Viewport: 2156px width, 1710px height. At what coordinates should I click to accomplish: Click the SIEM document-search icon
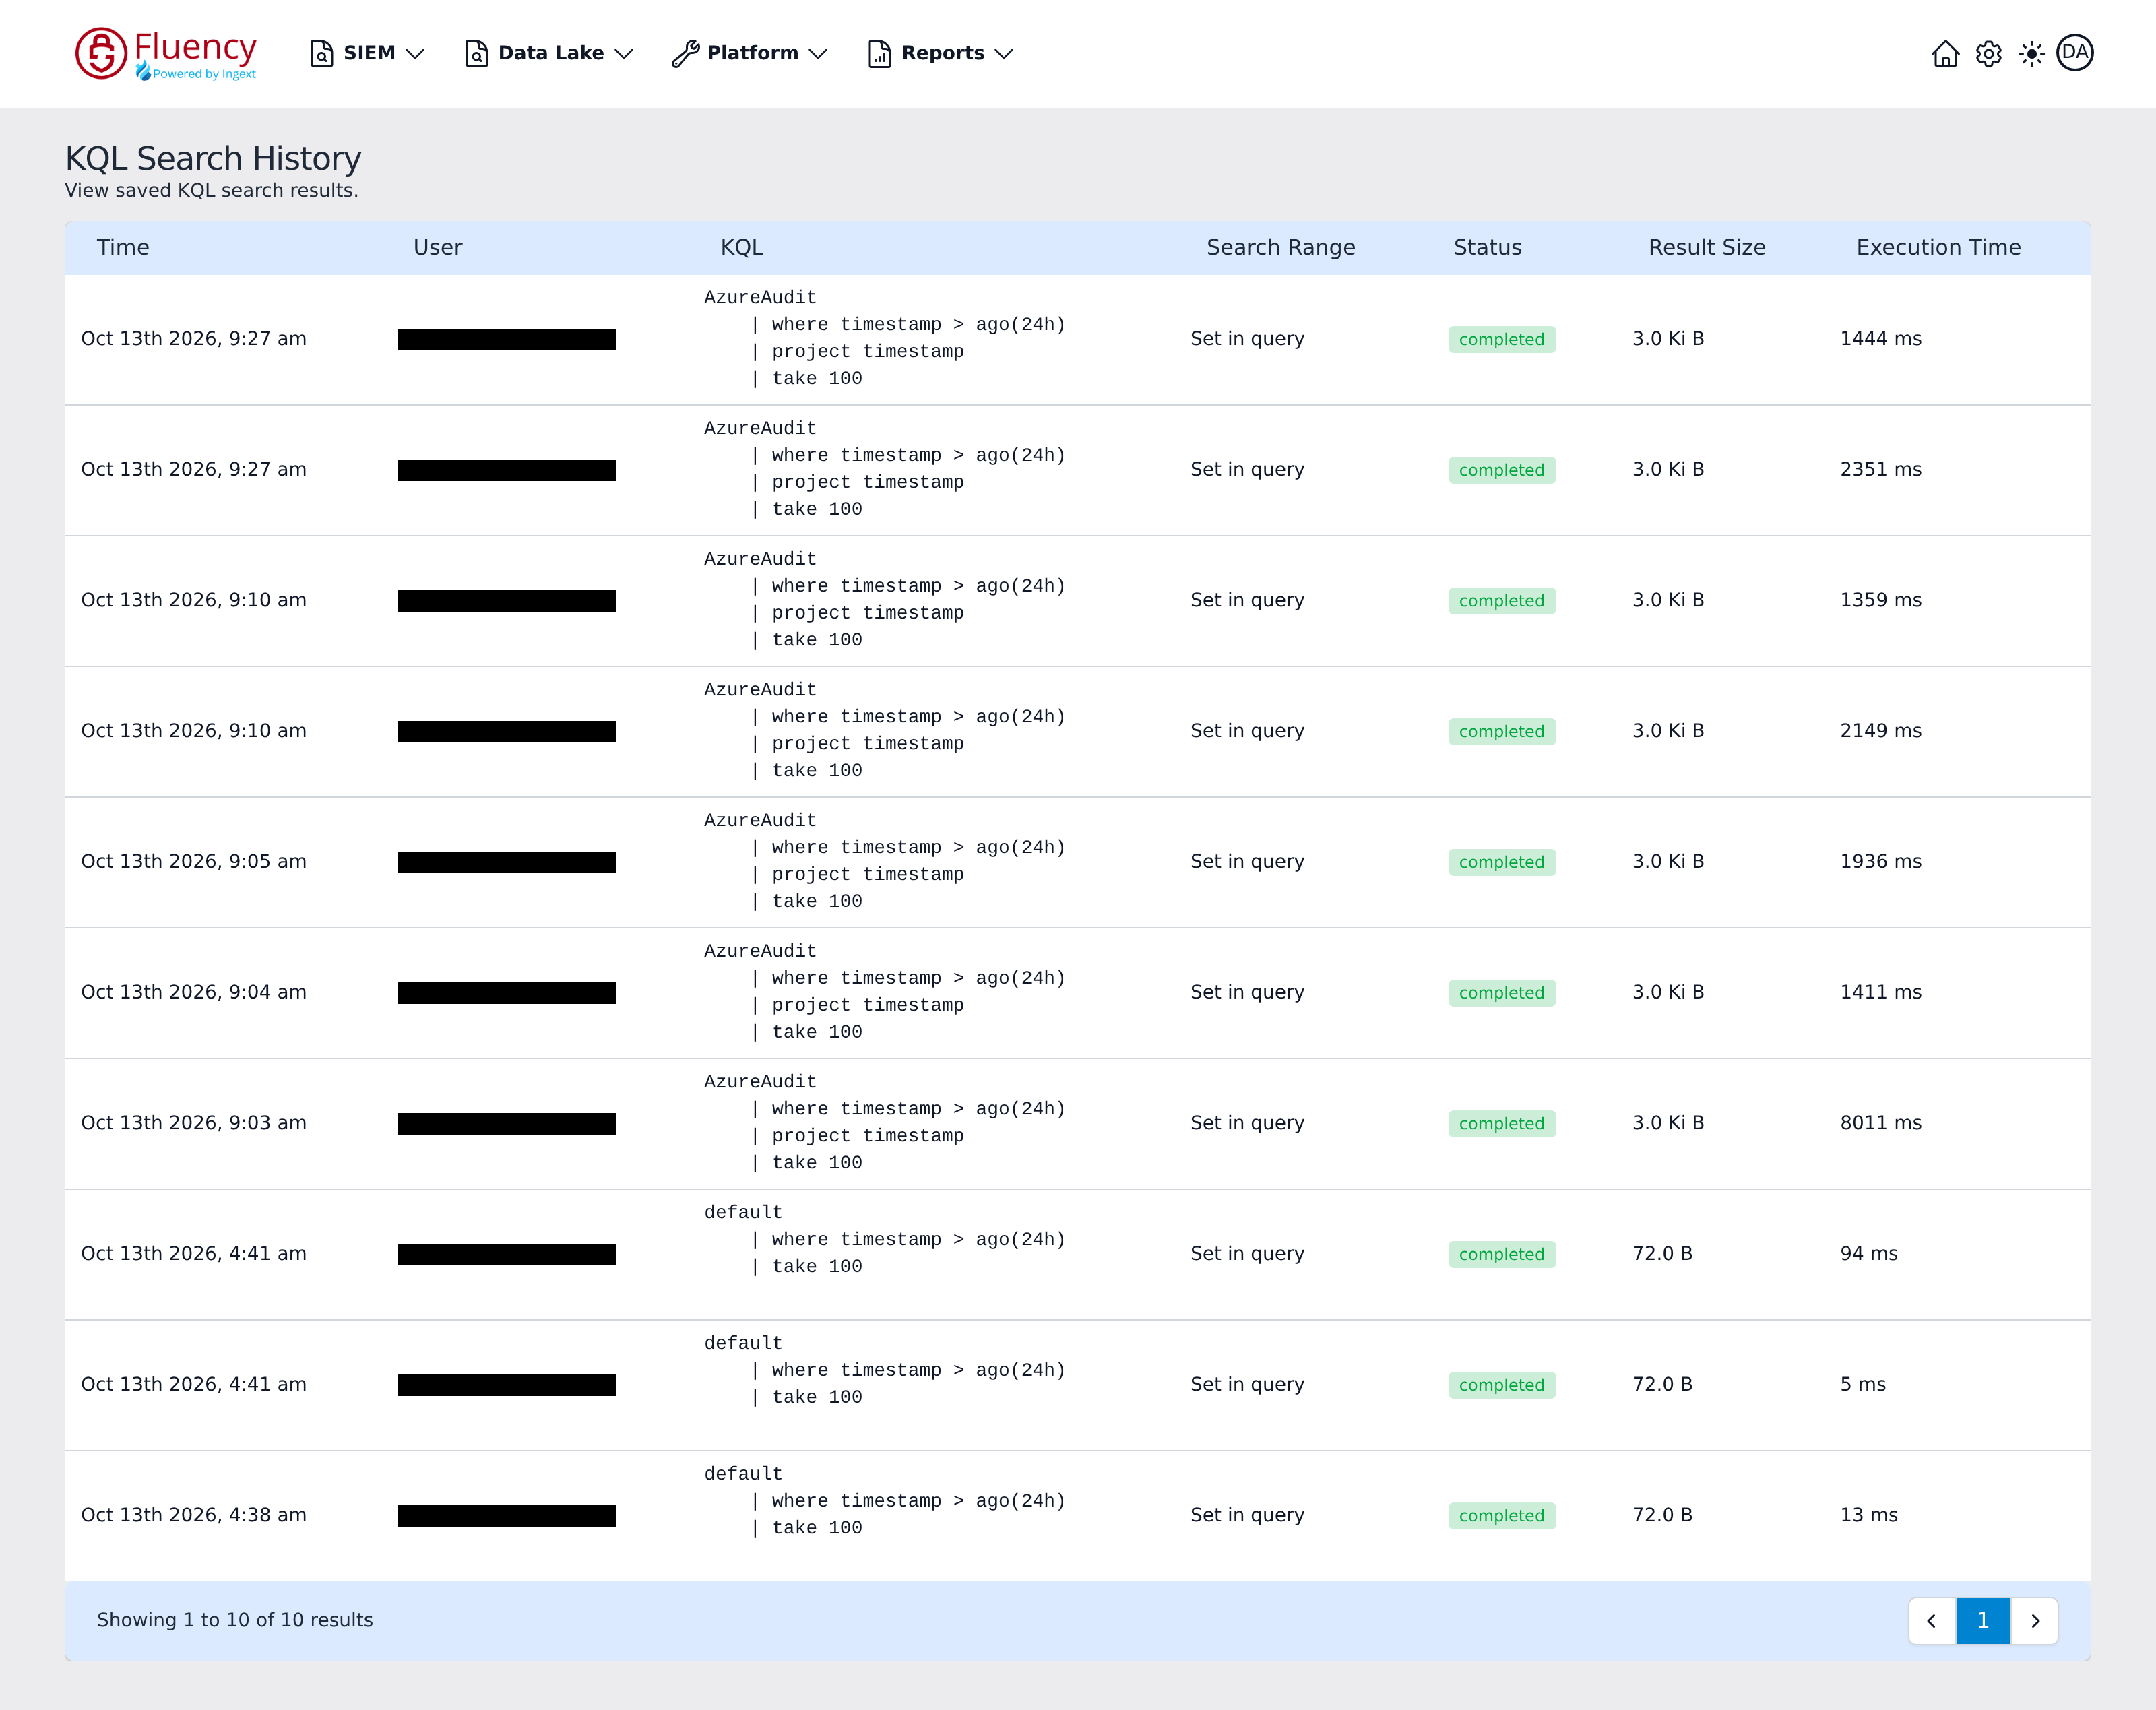(321, 53)
